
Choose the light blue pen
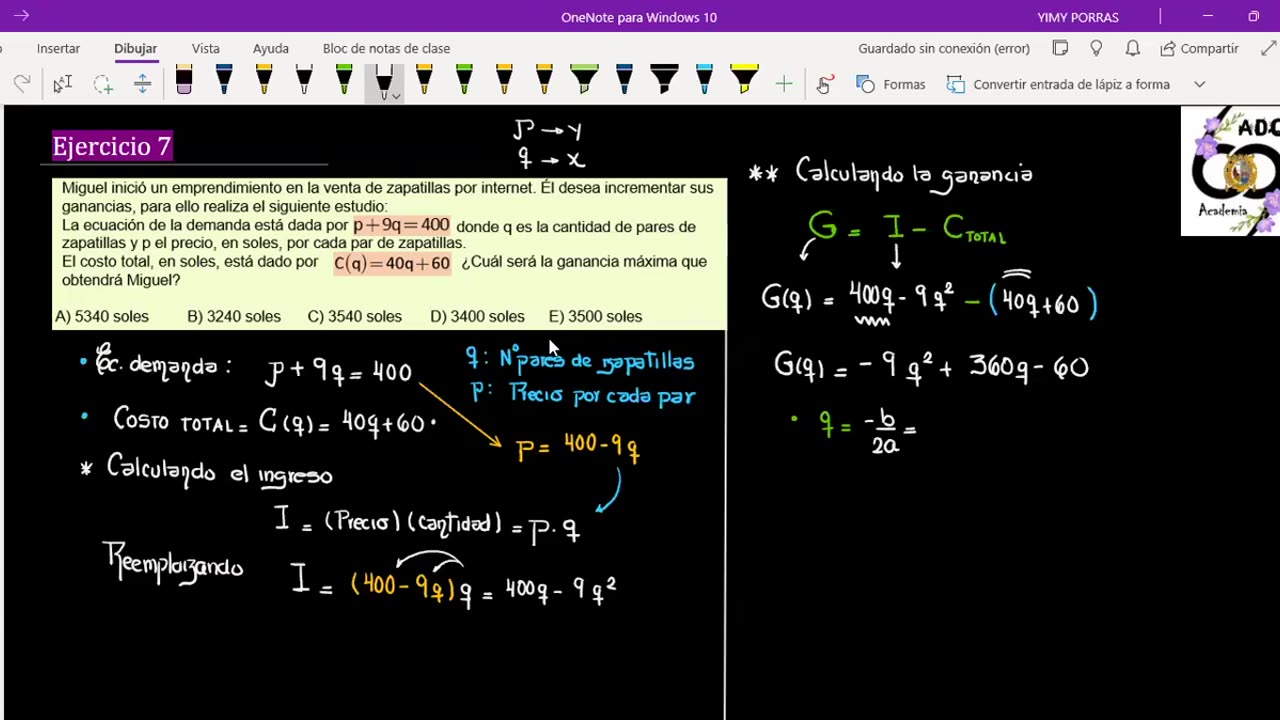point(704,80)
